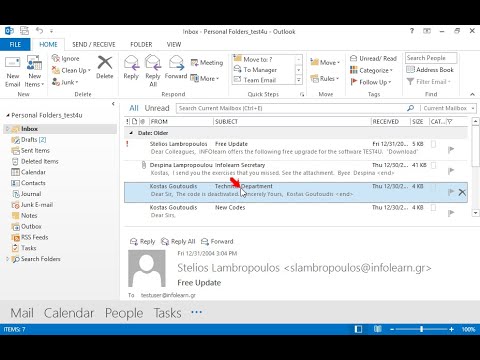480x360 pixels.
Task: Open the Categorize dropdown
Action: point(371,70)
